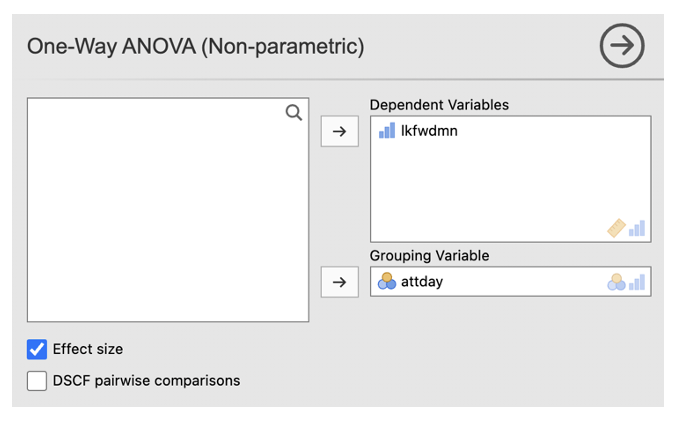Click ruler continuous-type icon in Dependent Variables box

click(616, 228)
